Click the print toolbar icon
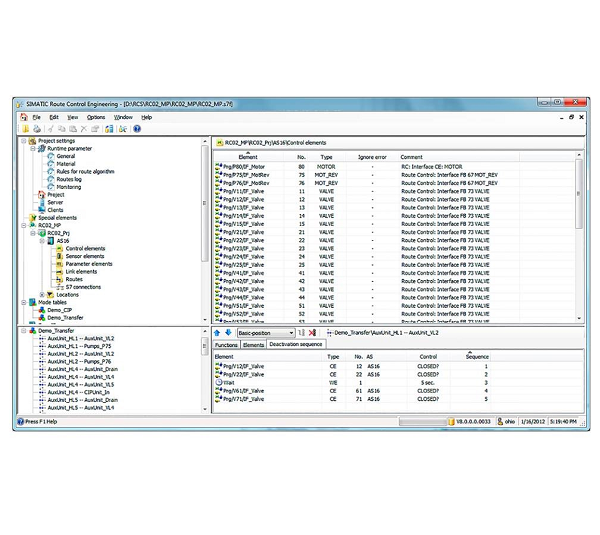Viewport: 600px width, 535px height. point(37,129)
